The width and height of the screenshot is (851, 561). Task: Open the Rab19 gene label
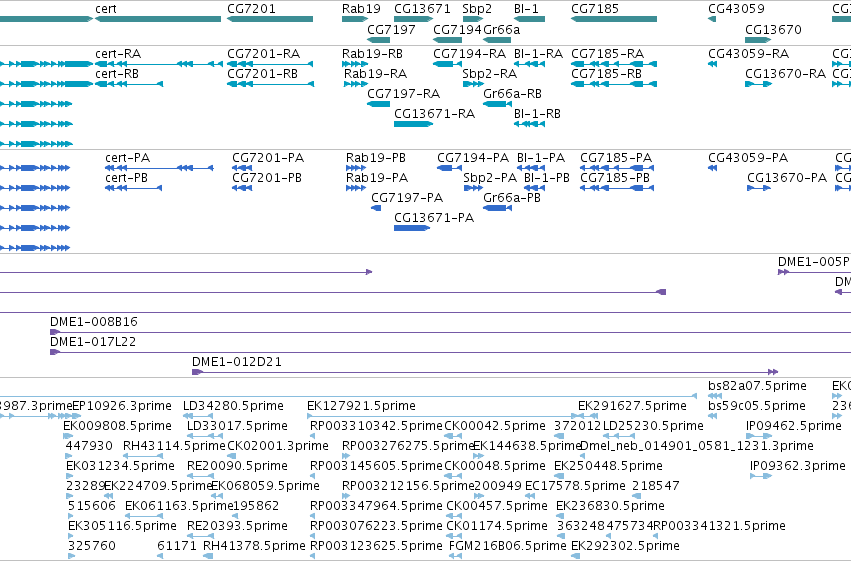(361, 9)
